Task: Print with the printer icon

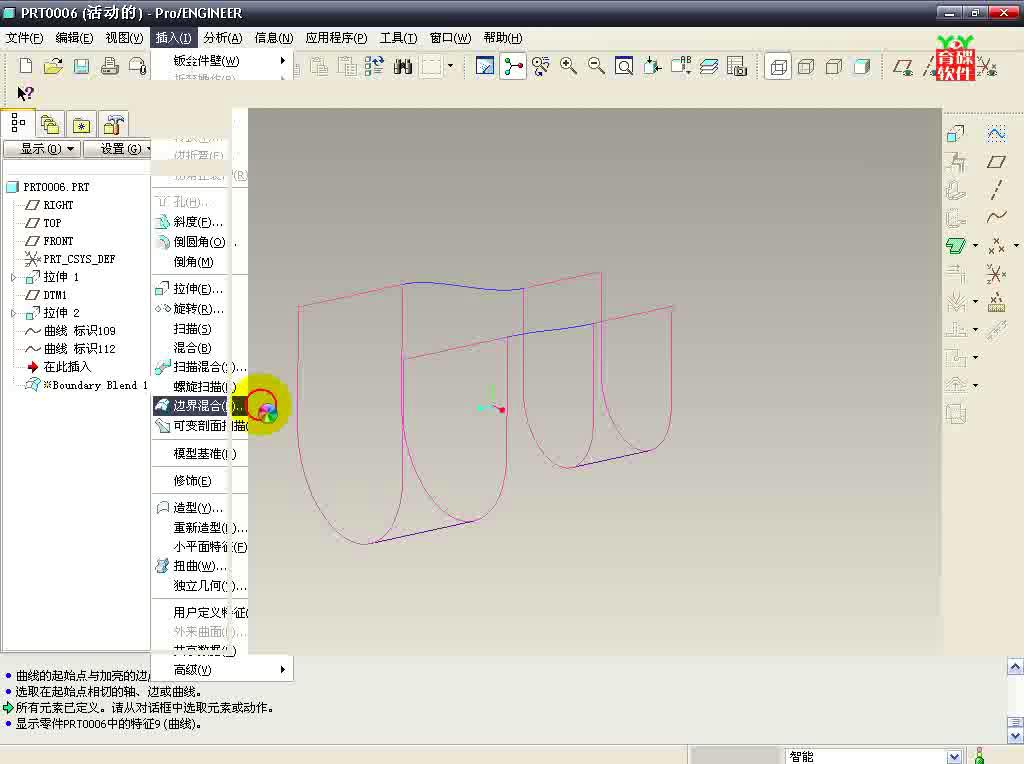Action: [x=110, y=66]
